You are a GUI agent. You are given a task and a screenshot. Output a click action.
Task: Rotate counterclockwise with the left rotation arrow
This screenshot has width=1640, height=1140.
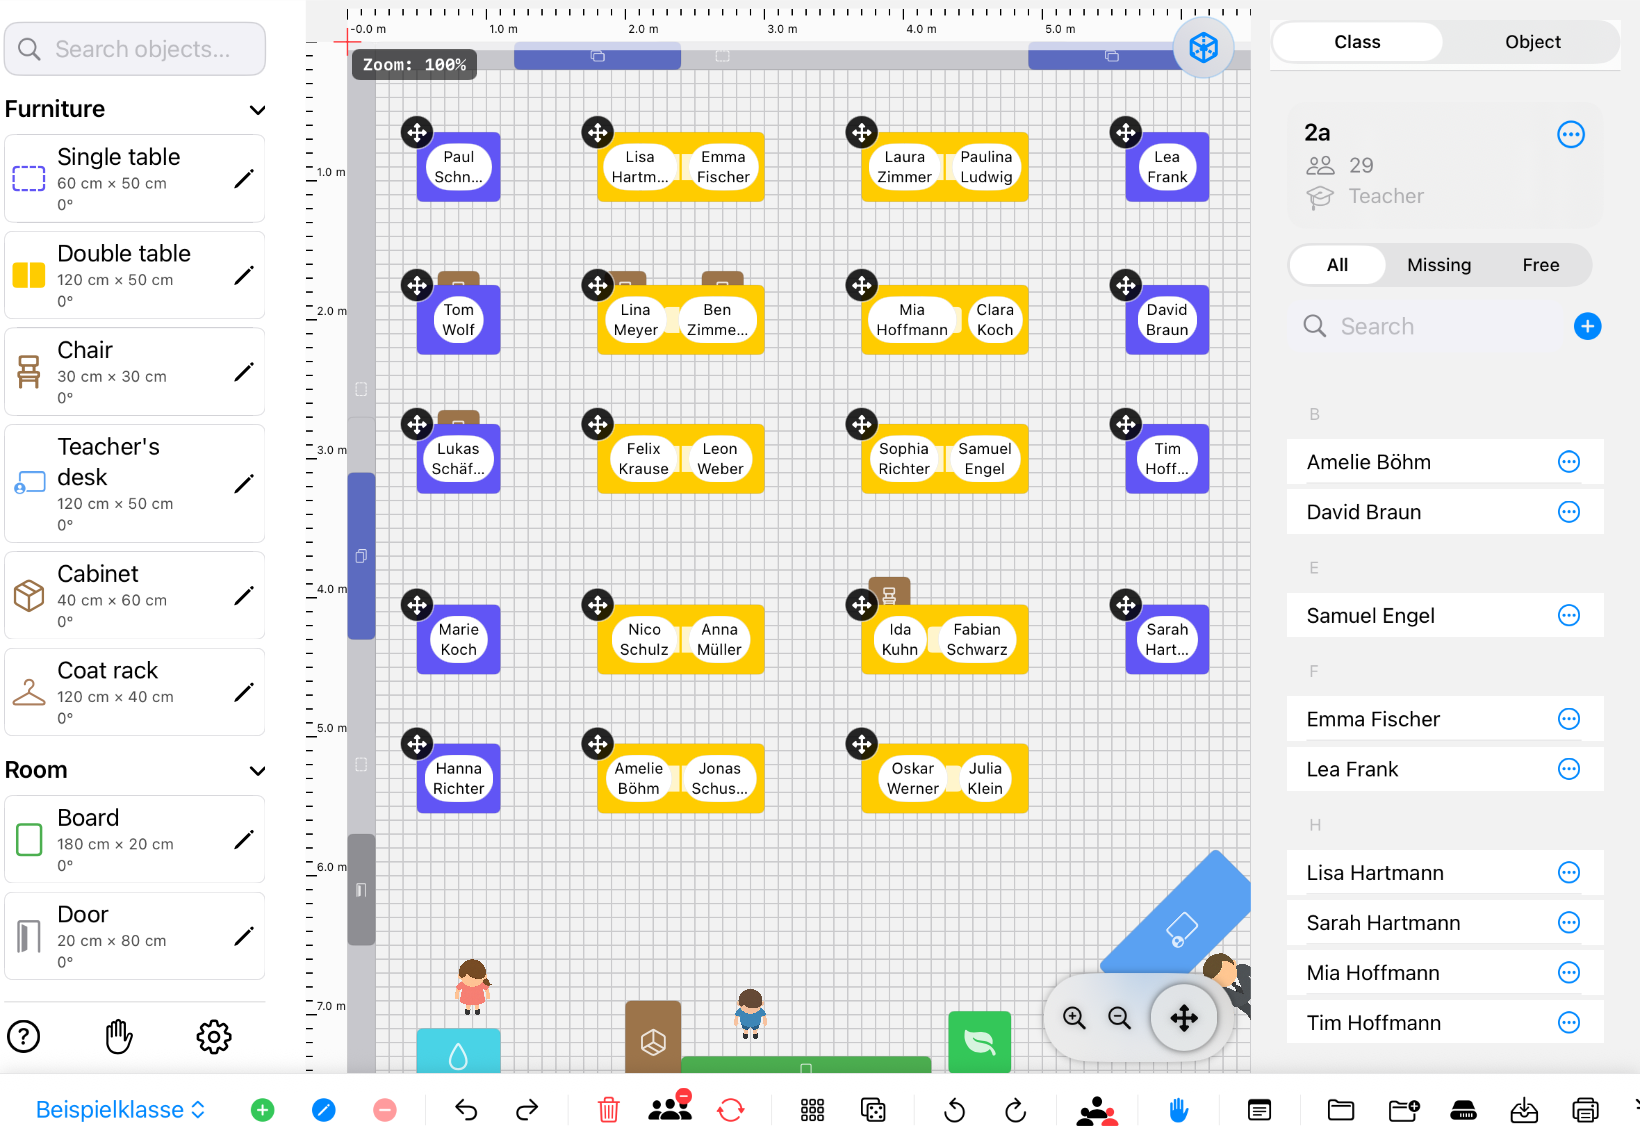coord(955,1110)
